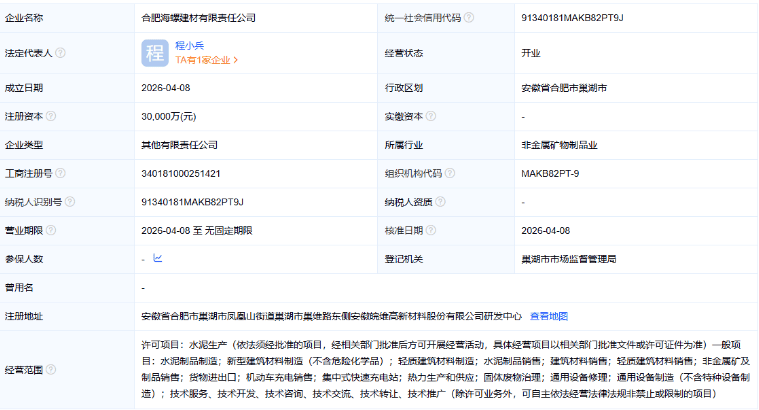Click the industry value 非金属矿物制品业
This screenshot has height=410, width=759.
click(559, 145)
